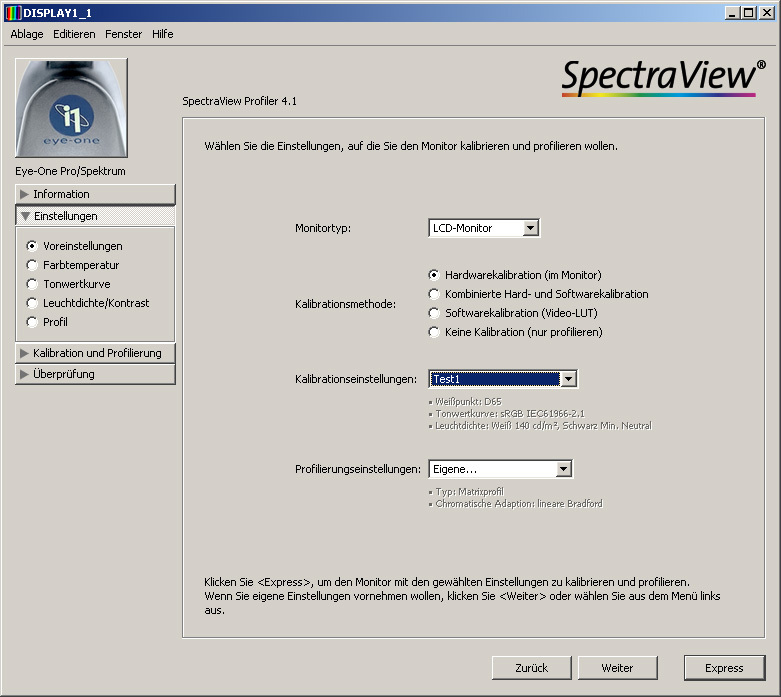
Task: Select the Profil radio option
Action: coord(47,322)
